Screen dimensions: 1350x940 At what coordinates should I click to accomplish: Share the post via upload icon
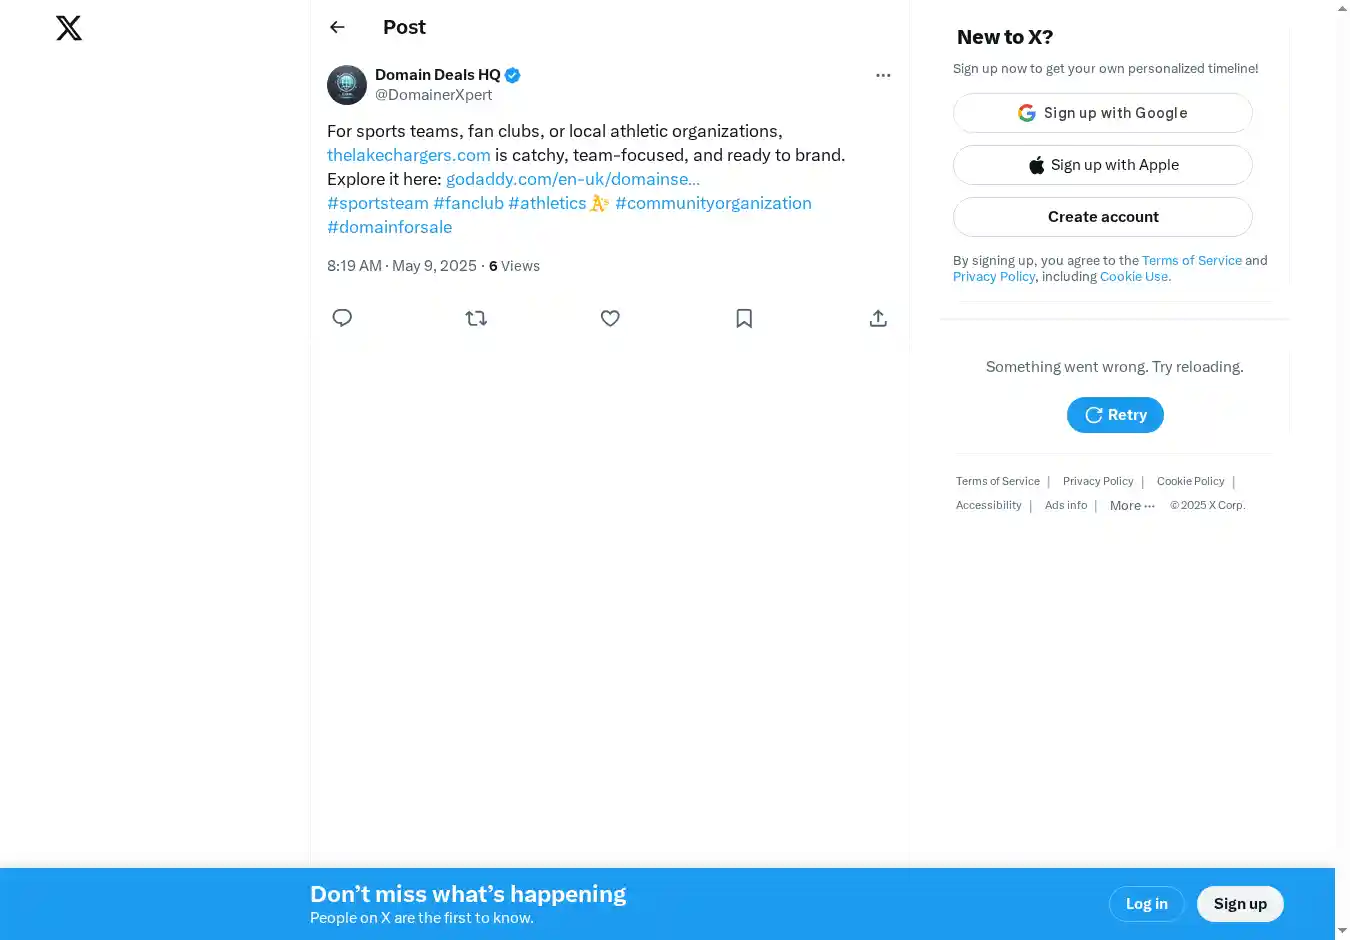878,318
